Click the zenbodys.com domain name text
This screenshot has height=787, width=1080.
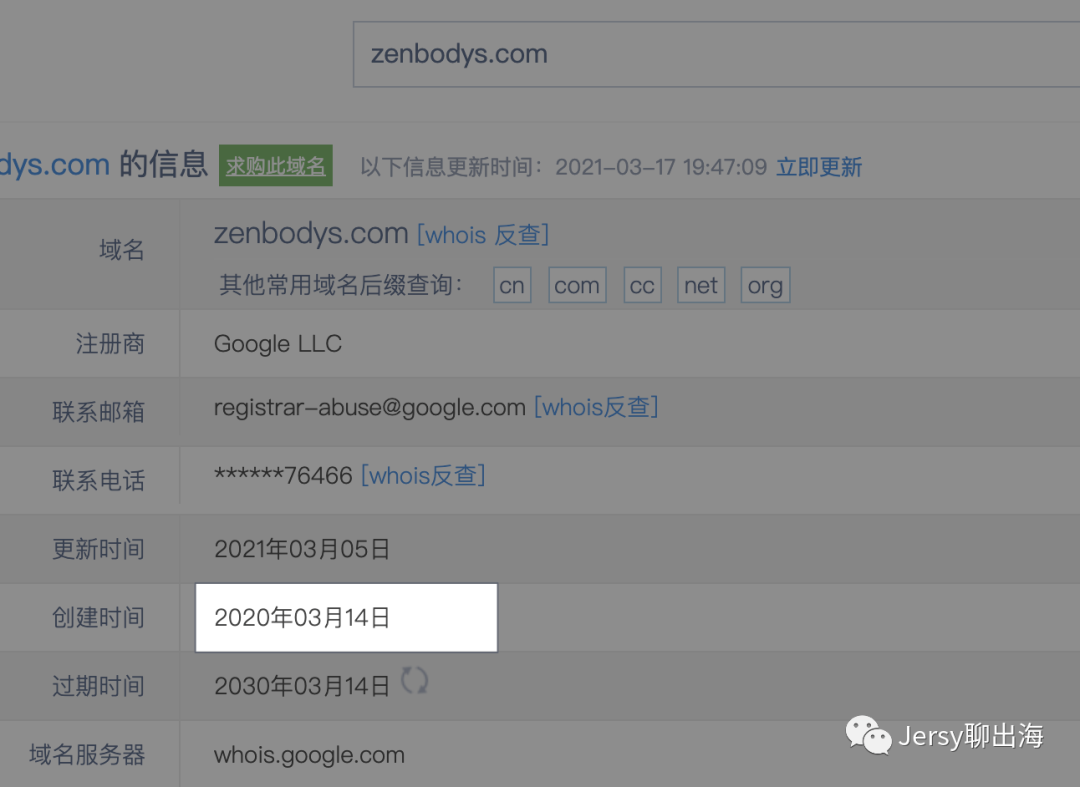click(311, 233)
